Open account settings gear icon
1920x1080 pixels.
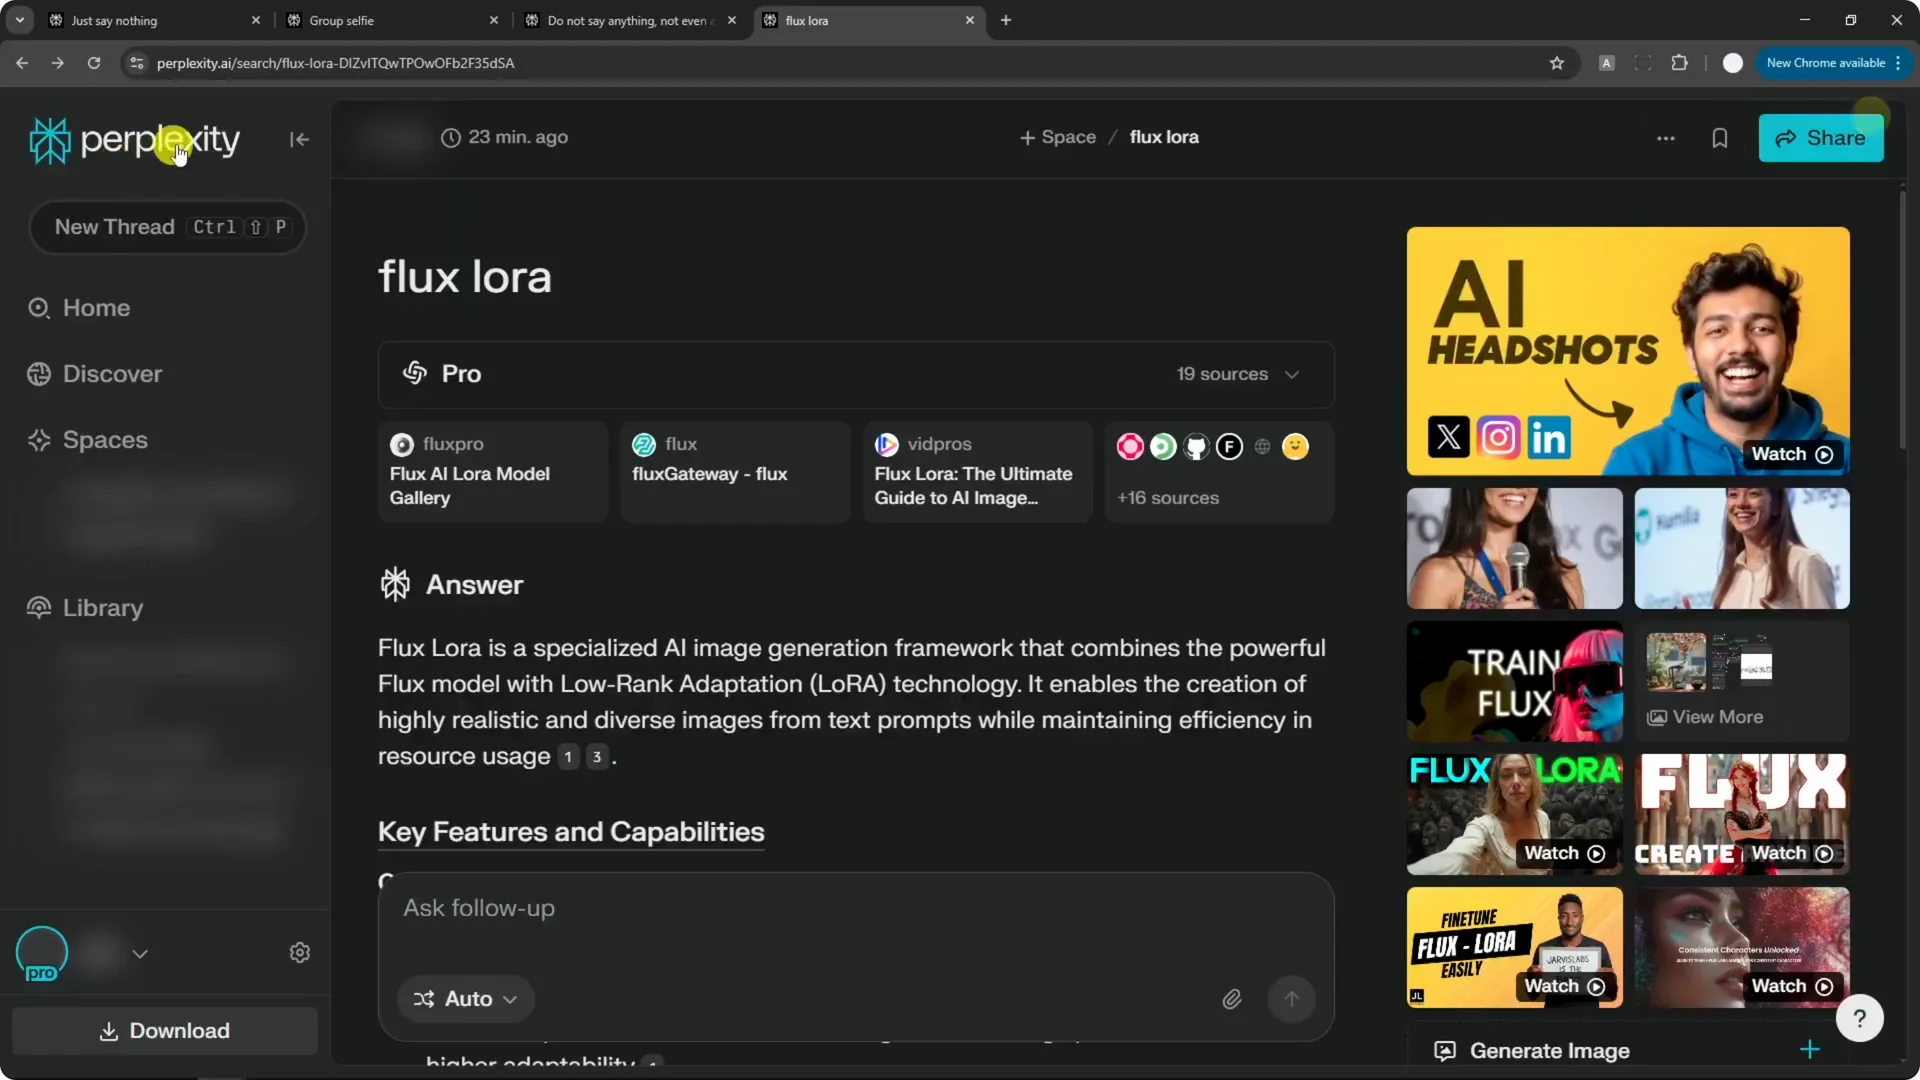click(299, 953)
